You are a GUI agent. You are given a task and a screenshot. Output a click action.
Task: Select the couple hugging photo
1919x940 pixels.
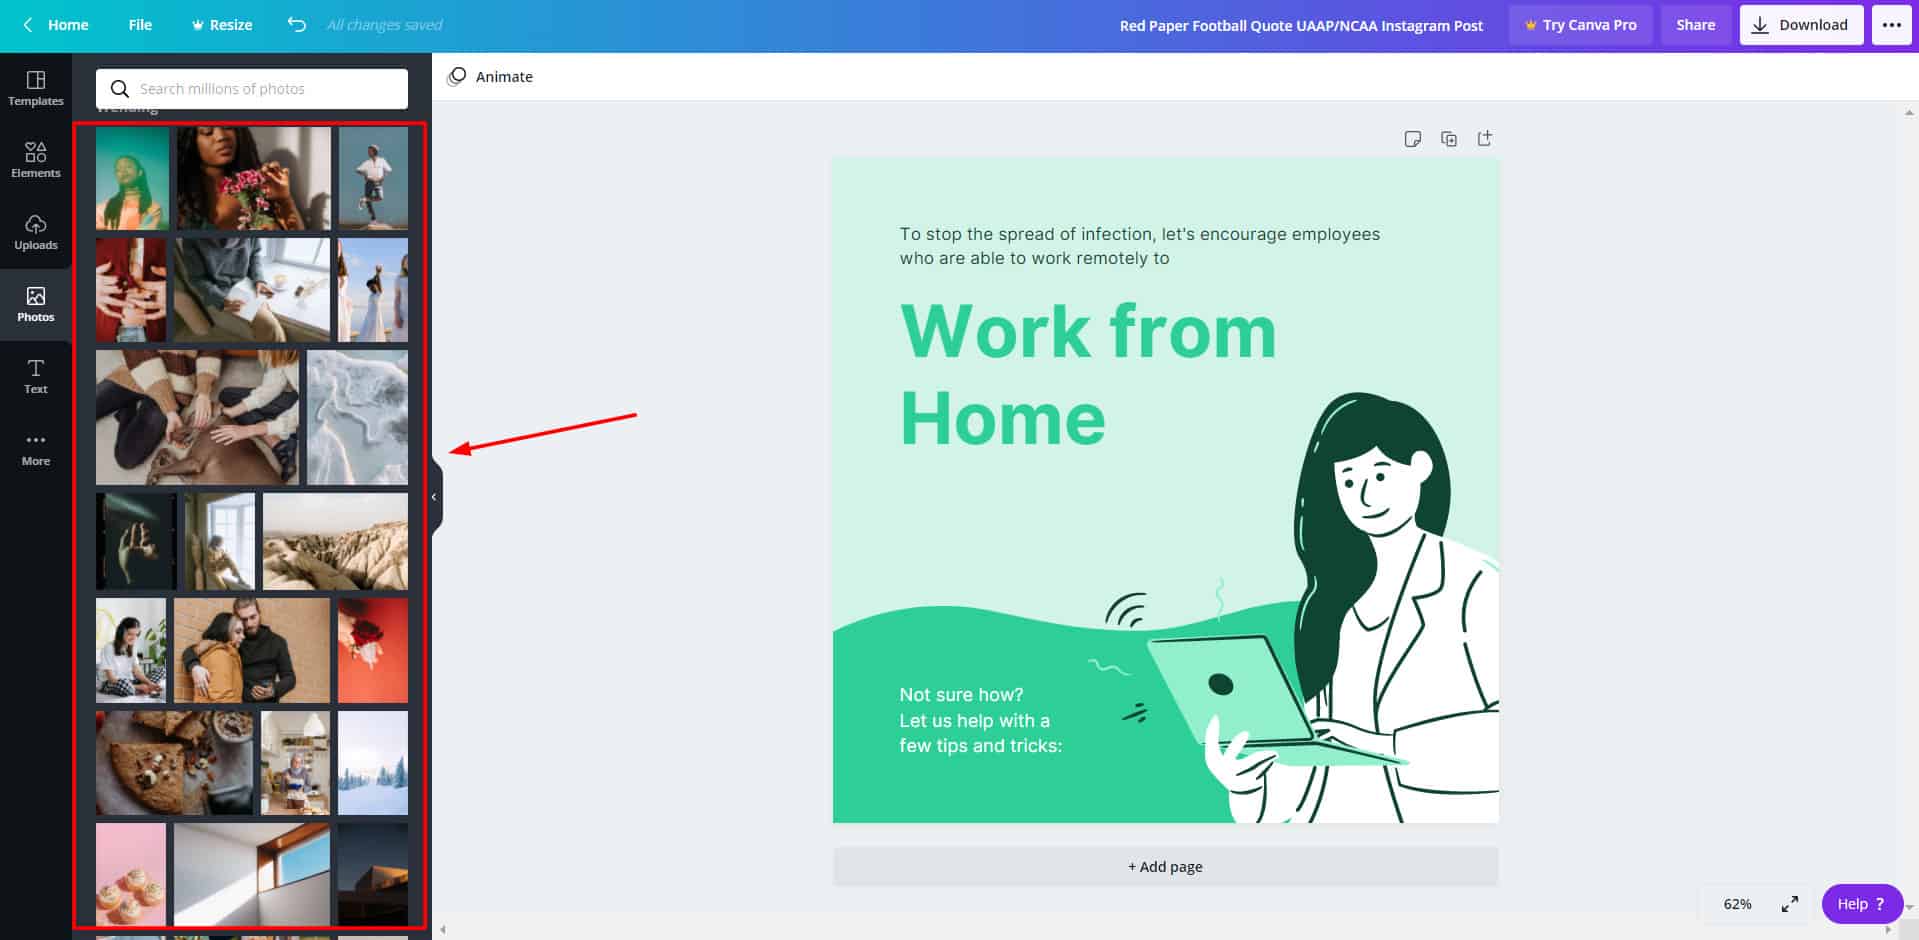coord(252,650)
